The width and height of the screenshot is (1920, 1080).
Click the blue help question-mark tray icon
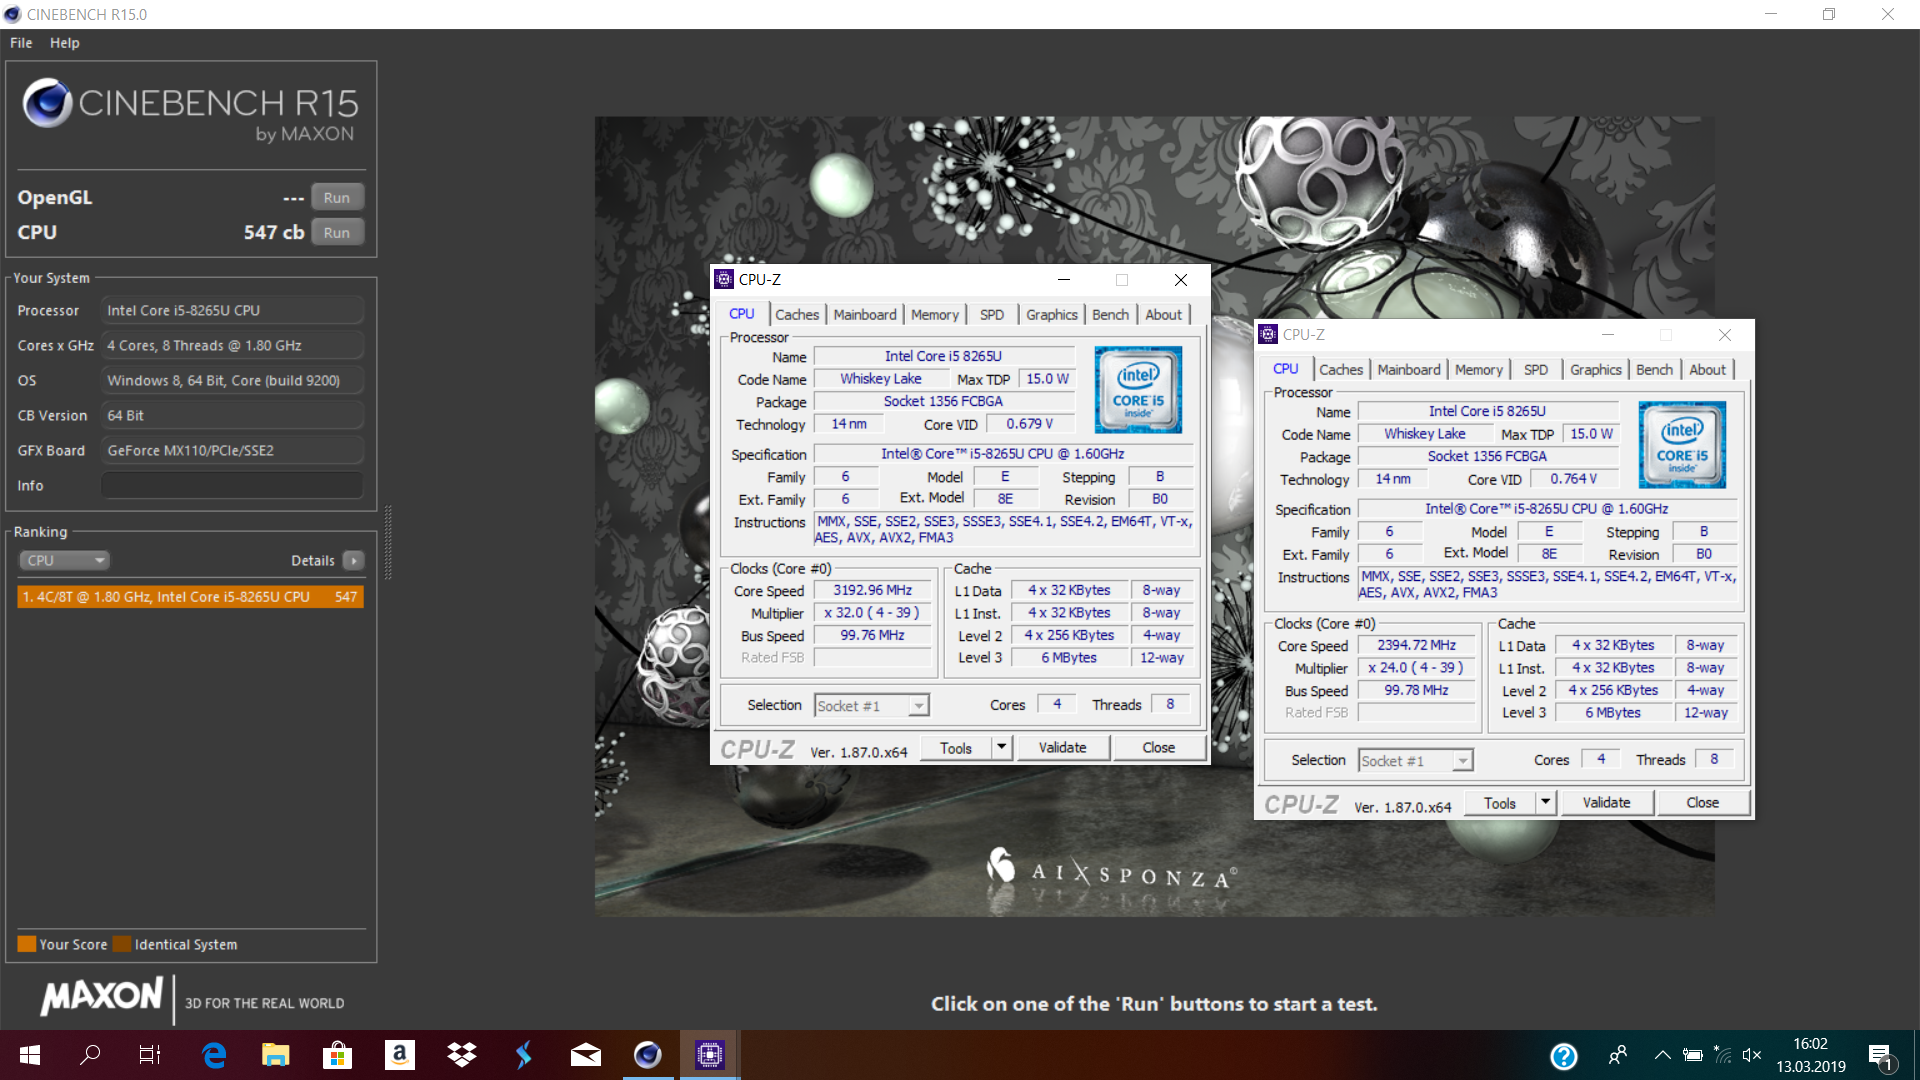pos(1564,1056)
